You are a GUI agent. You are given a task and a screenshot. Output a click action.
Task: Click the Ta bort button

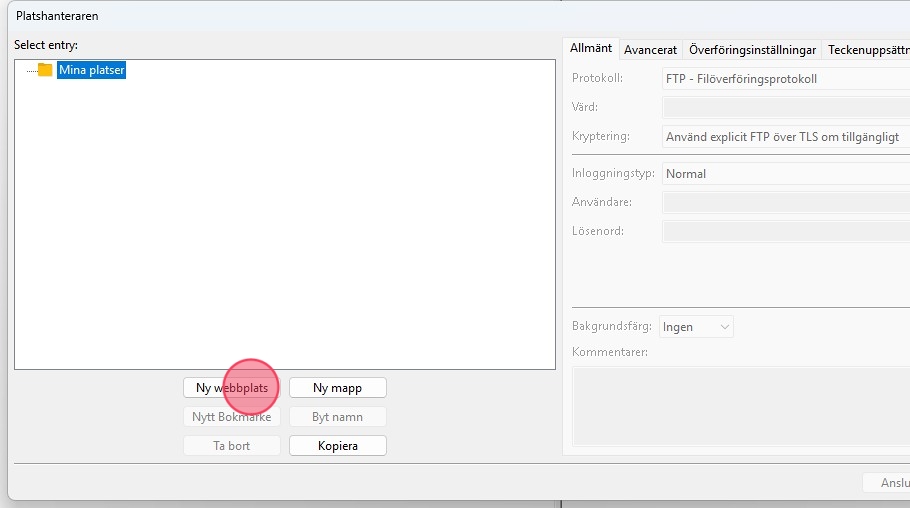[x=232, y=446]
